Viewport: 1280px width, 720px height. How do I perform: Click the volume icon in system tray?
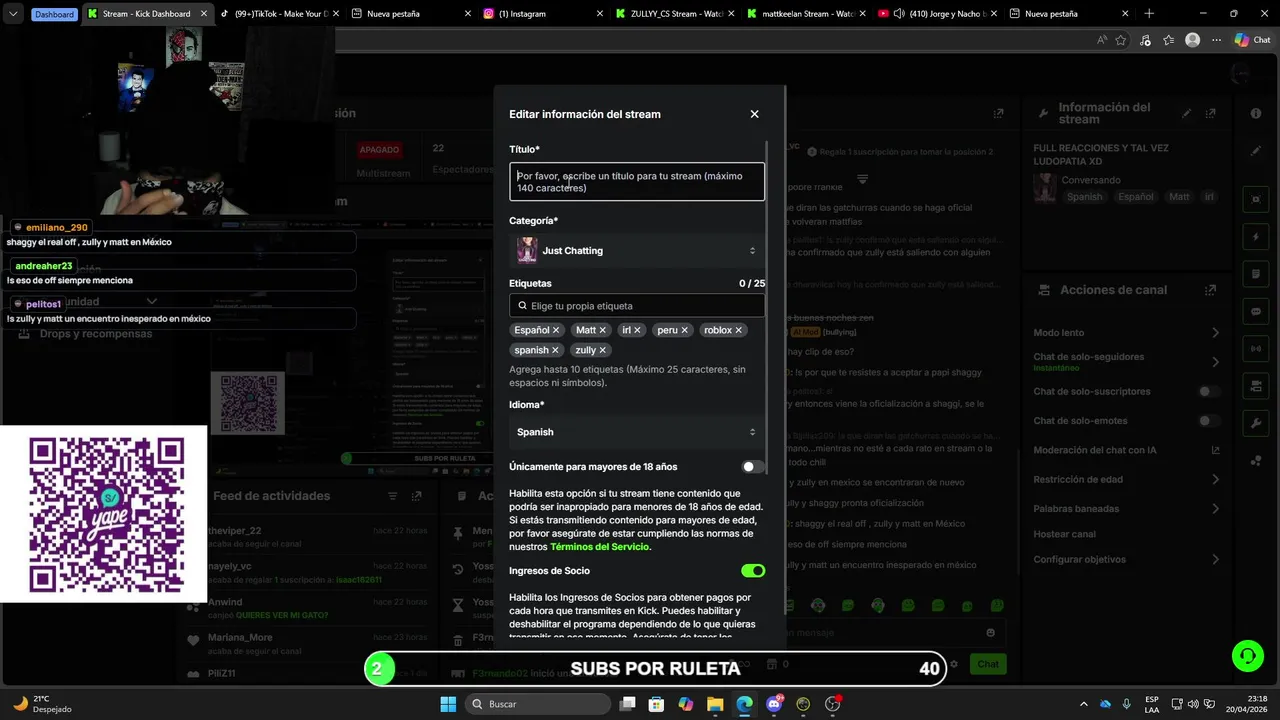coord(1193,704)
